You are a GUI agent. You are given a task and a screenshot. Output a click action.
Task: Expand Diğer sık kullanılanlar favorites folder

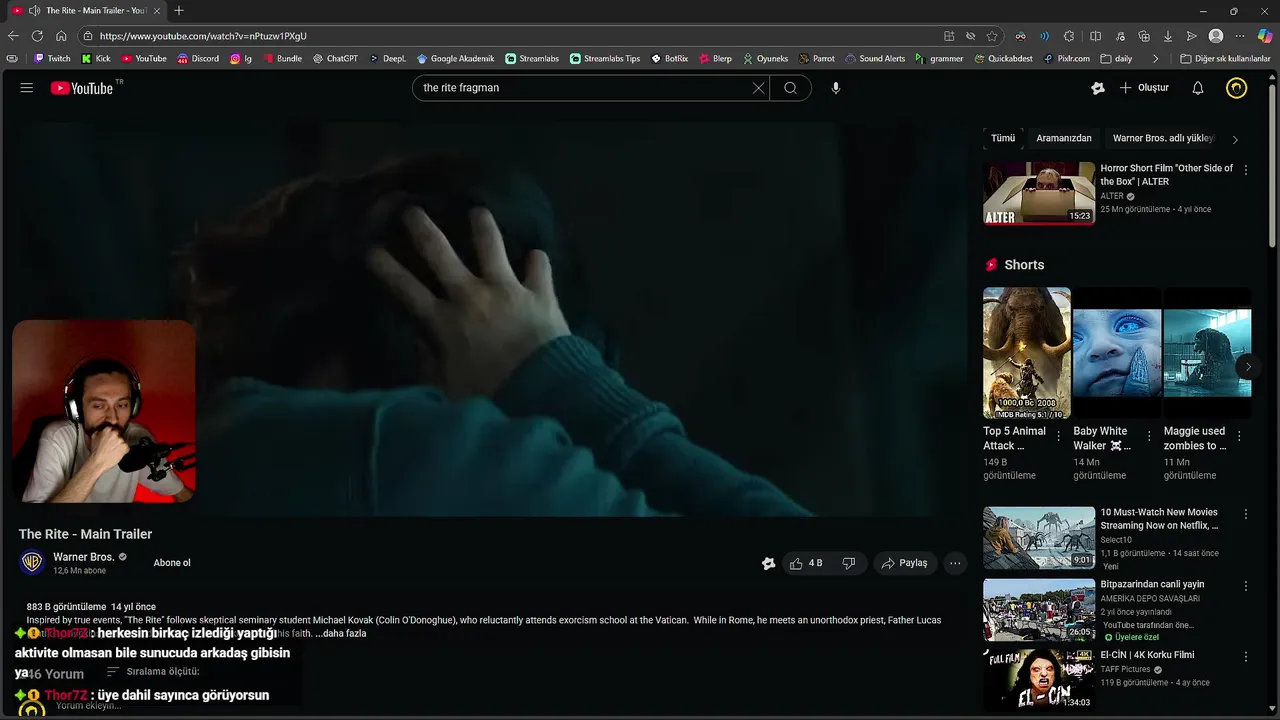(x=1225, y=59)
